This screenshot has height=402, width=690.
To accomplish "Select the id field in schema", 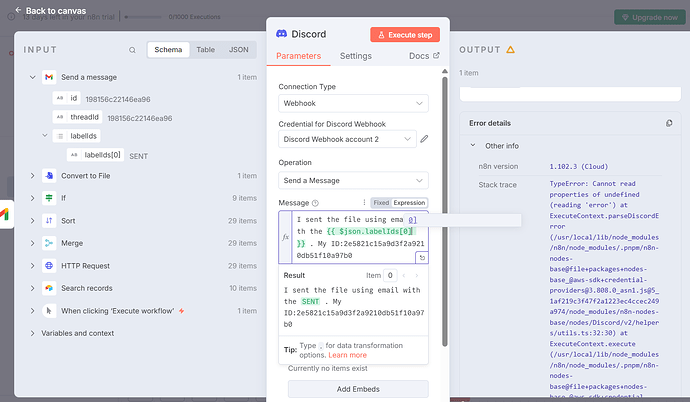I will (x=67, y=98).
